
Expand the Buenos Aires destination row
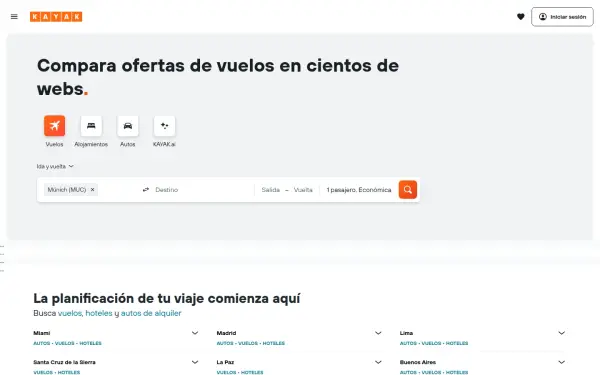point(561,362)
